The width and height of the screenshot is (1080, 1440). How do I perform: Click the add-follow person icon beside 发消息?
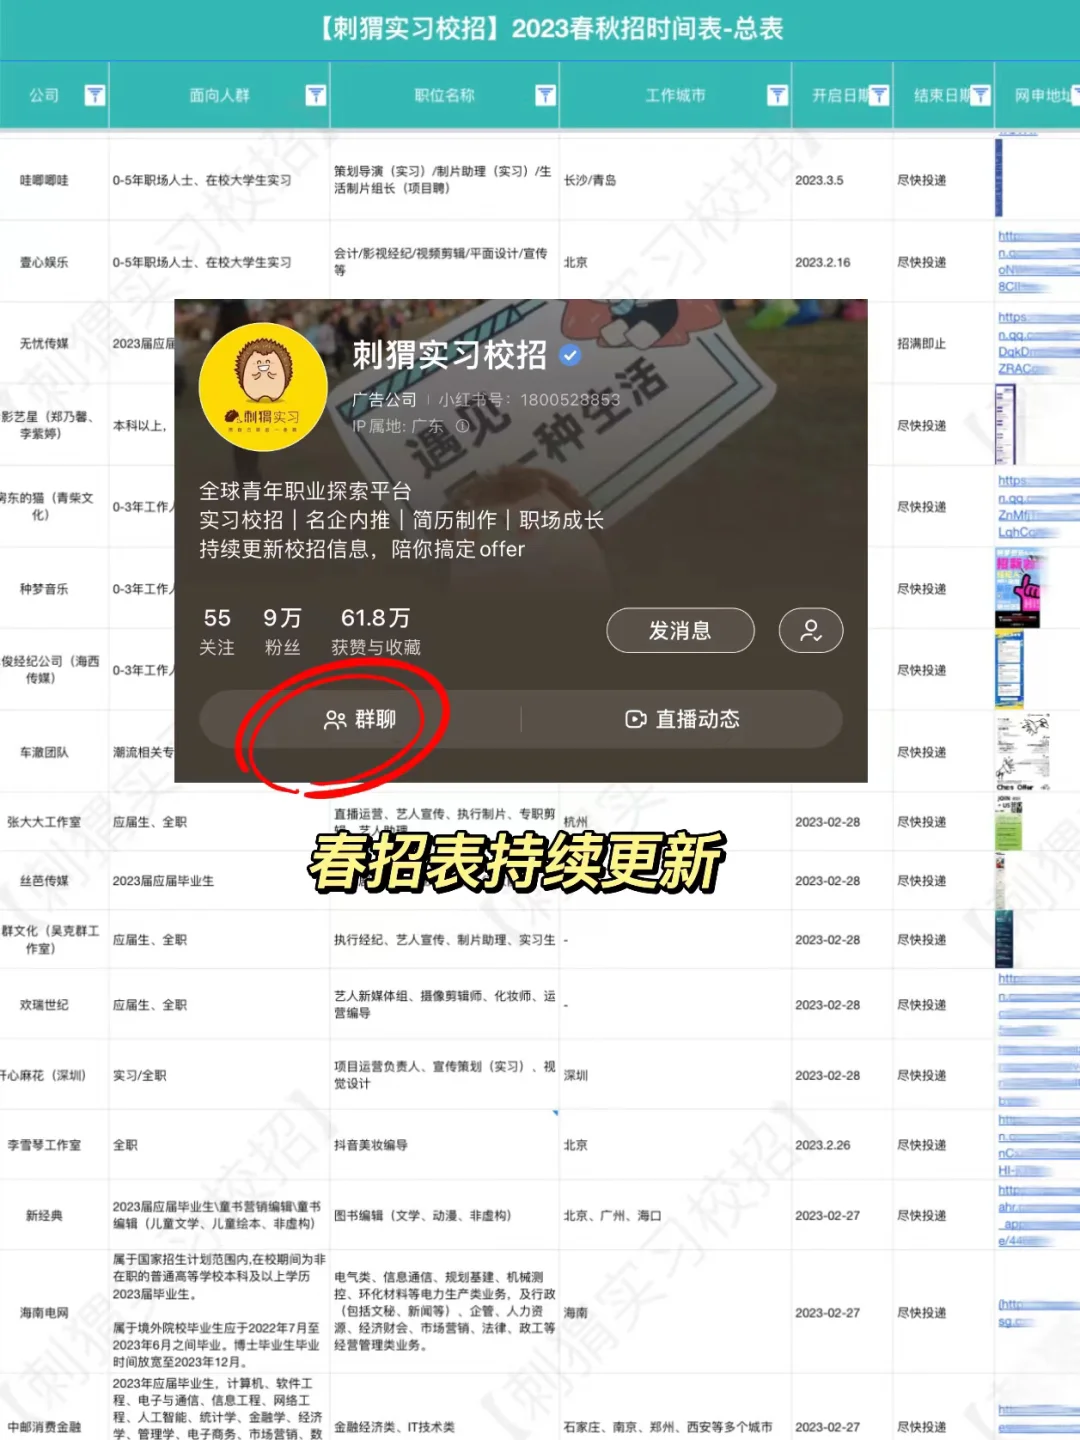tap(811, 631)
